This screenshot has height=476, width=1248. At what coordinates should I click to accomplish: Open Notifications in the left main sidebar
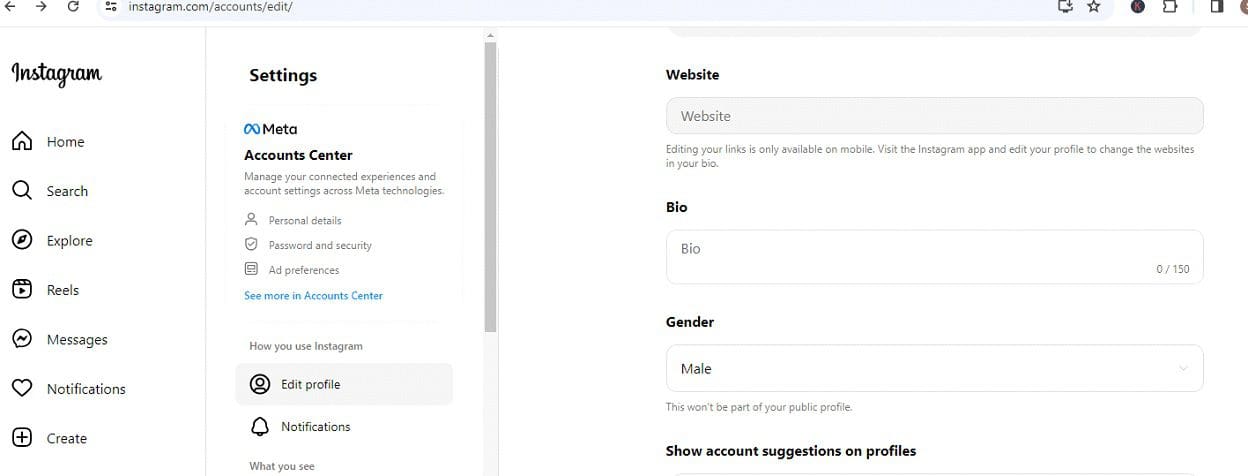pyautogui.click(x=86, y=389)
